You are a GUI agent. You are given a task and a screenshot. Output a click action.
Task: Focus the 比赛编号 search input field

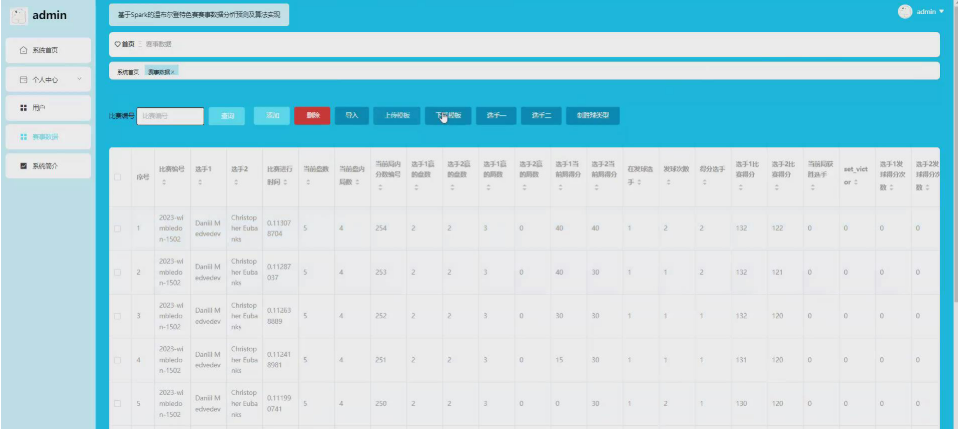(x=170, y=116)
